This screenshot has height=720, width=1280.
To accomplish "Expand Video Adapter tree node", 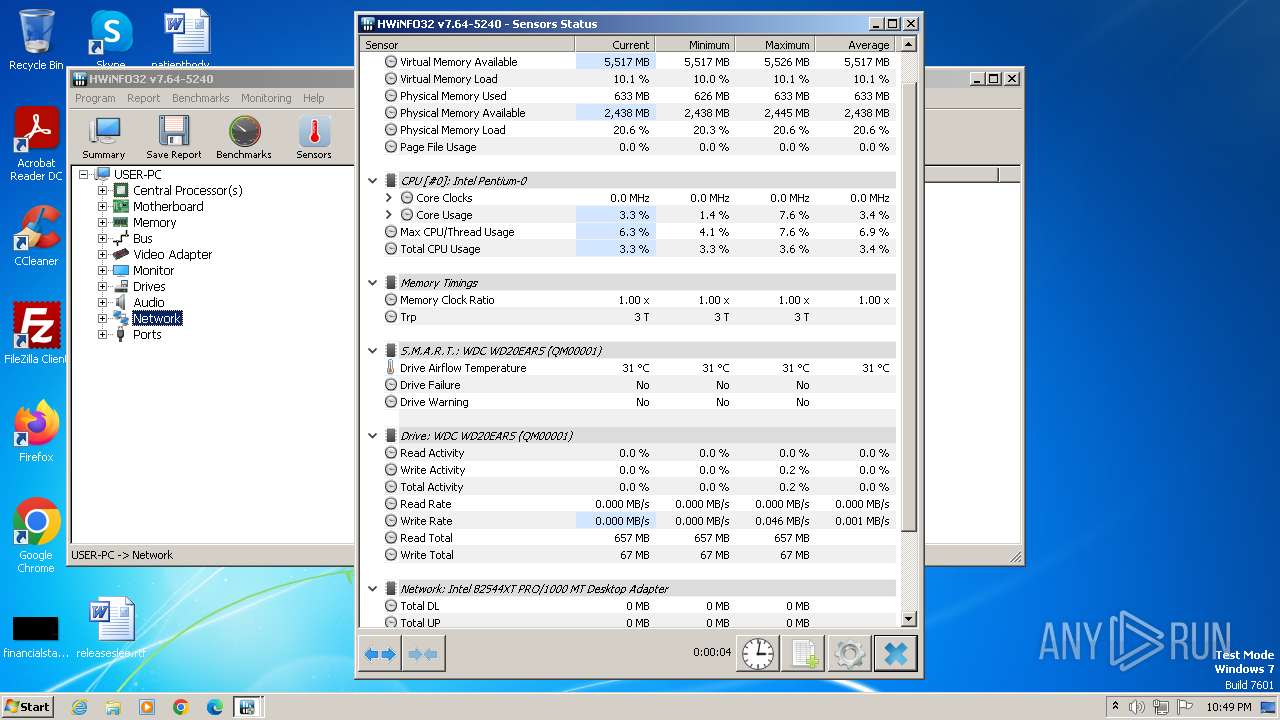I will point(102,254).
